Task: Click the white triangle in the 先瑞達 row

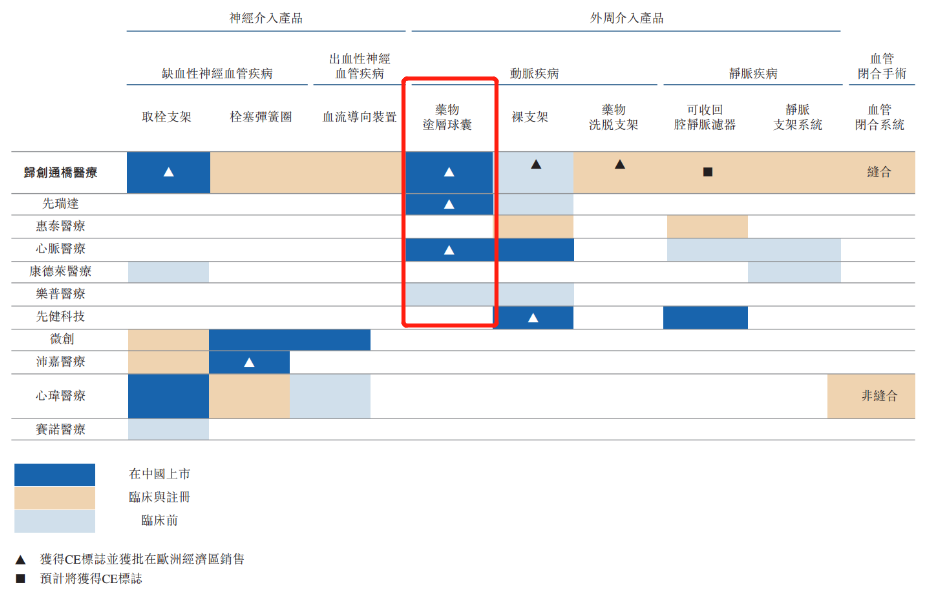Action: 449,204
